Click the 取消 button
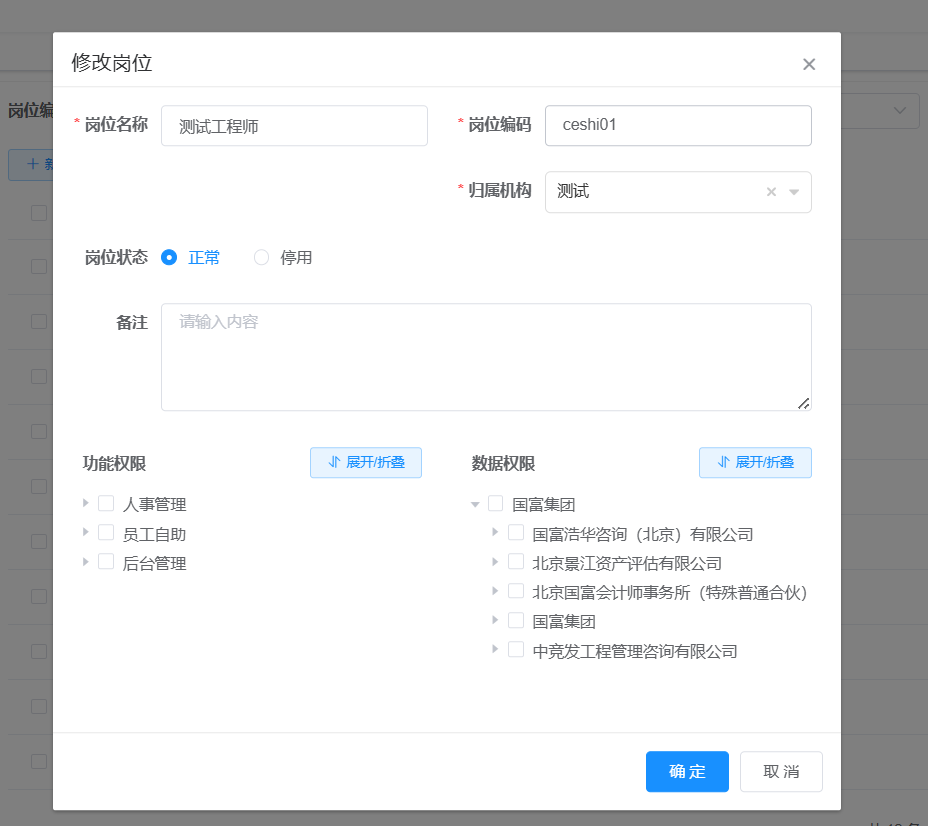 [781, 772]
